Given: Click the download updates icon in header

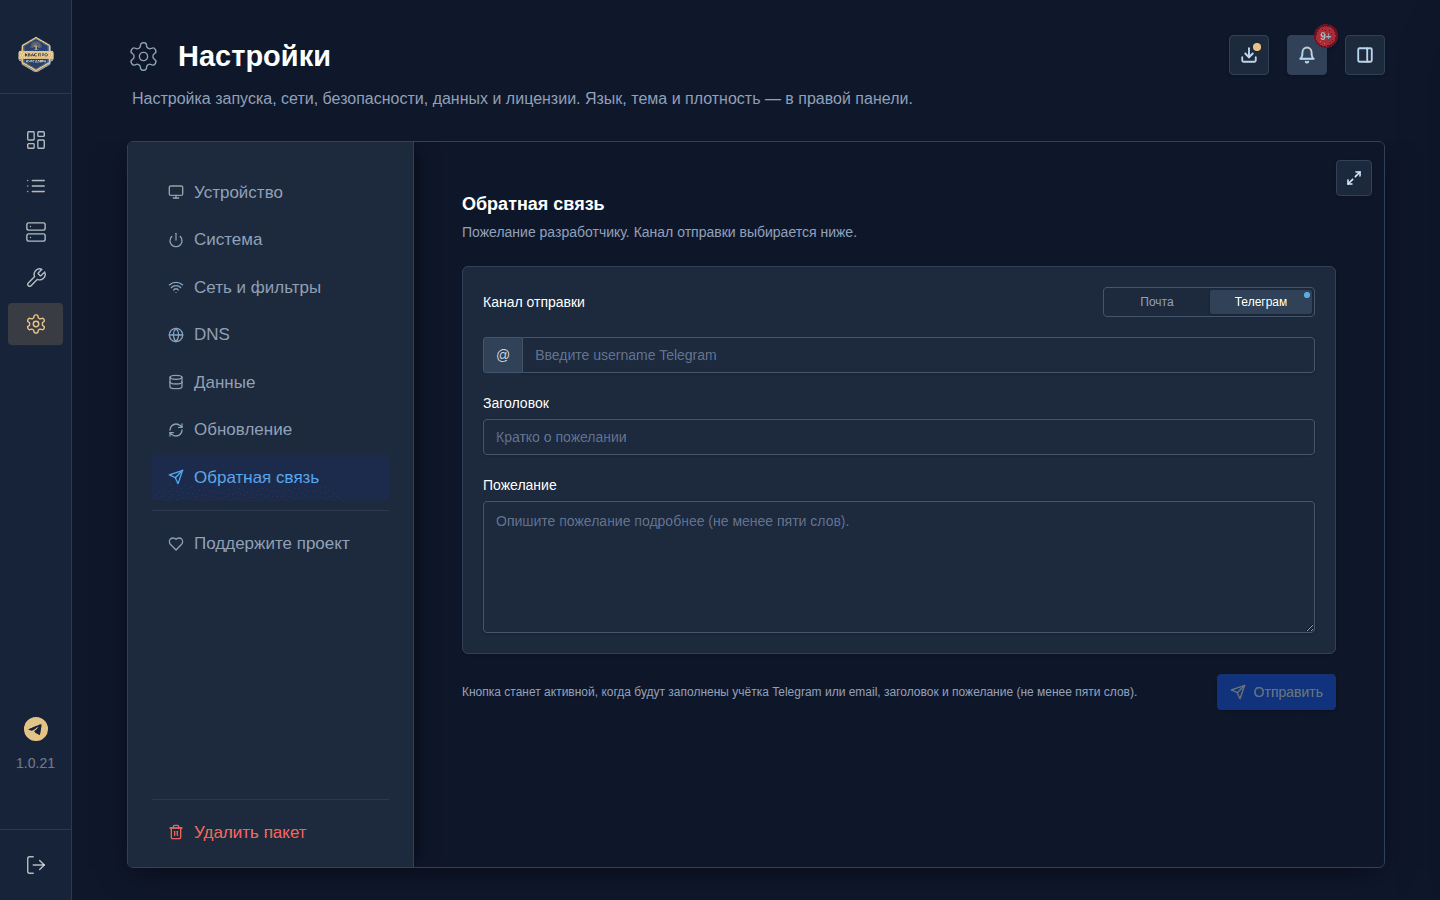Looking at the screenshot, I should (x=1249, y=55).
